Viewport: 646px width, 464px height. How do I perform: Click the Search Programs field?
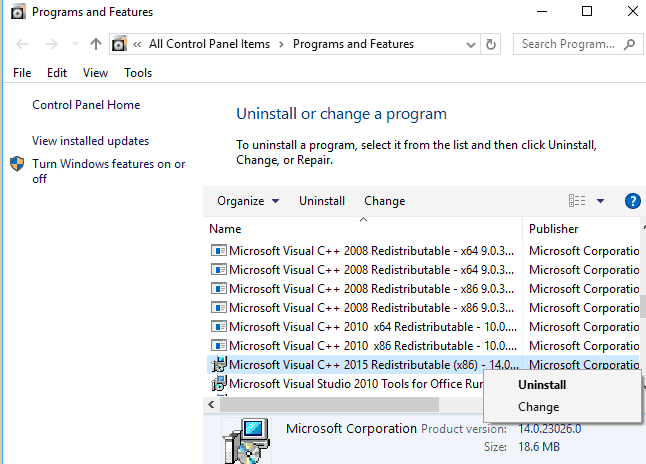pos(578,44)
